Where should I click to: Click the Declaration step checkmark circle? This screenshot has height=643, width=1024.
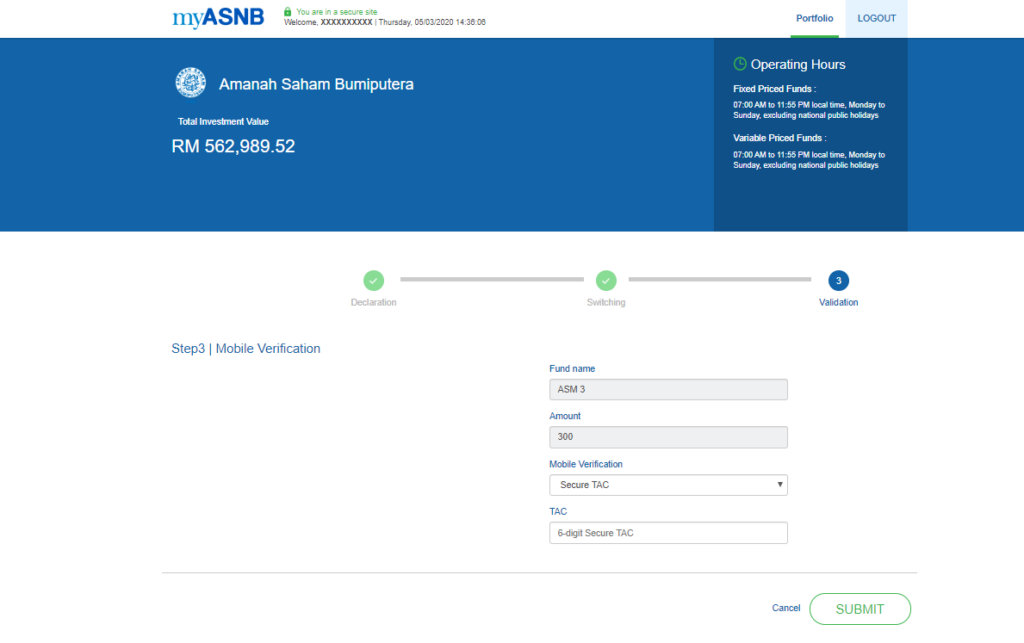pos(374,280)
